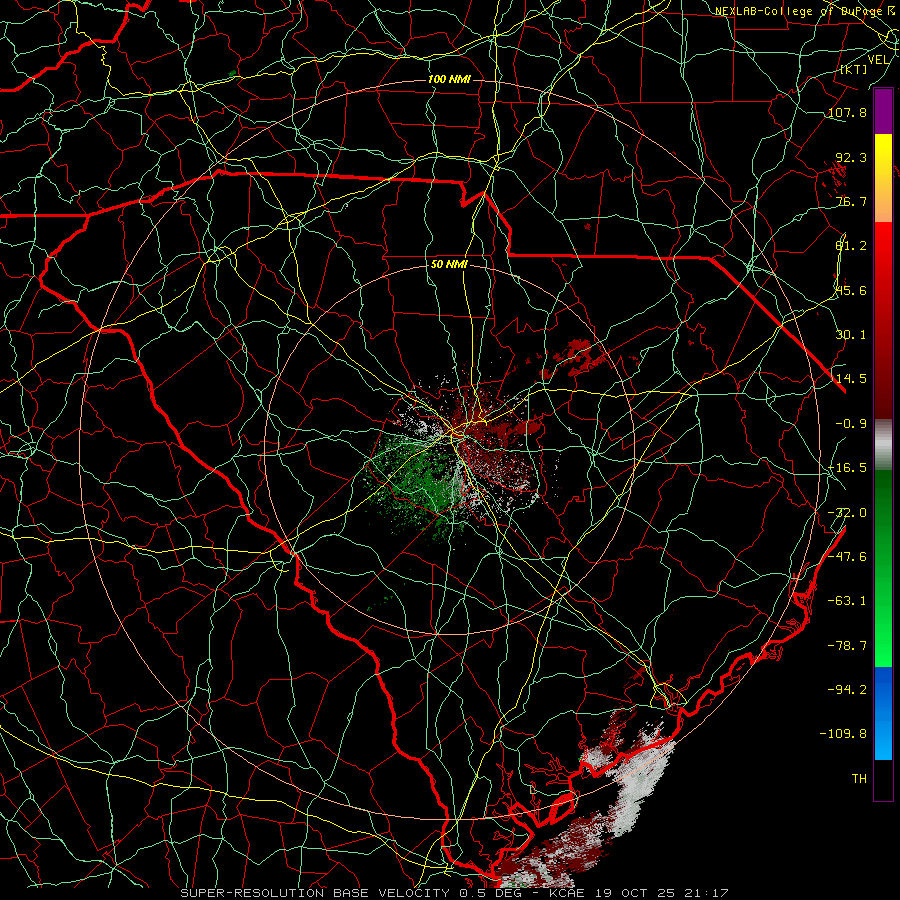Image resolution: width=900 pixels, height=900 pixels.
Task: Click the purple segment of the color bar
Action: point(883,111)
